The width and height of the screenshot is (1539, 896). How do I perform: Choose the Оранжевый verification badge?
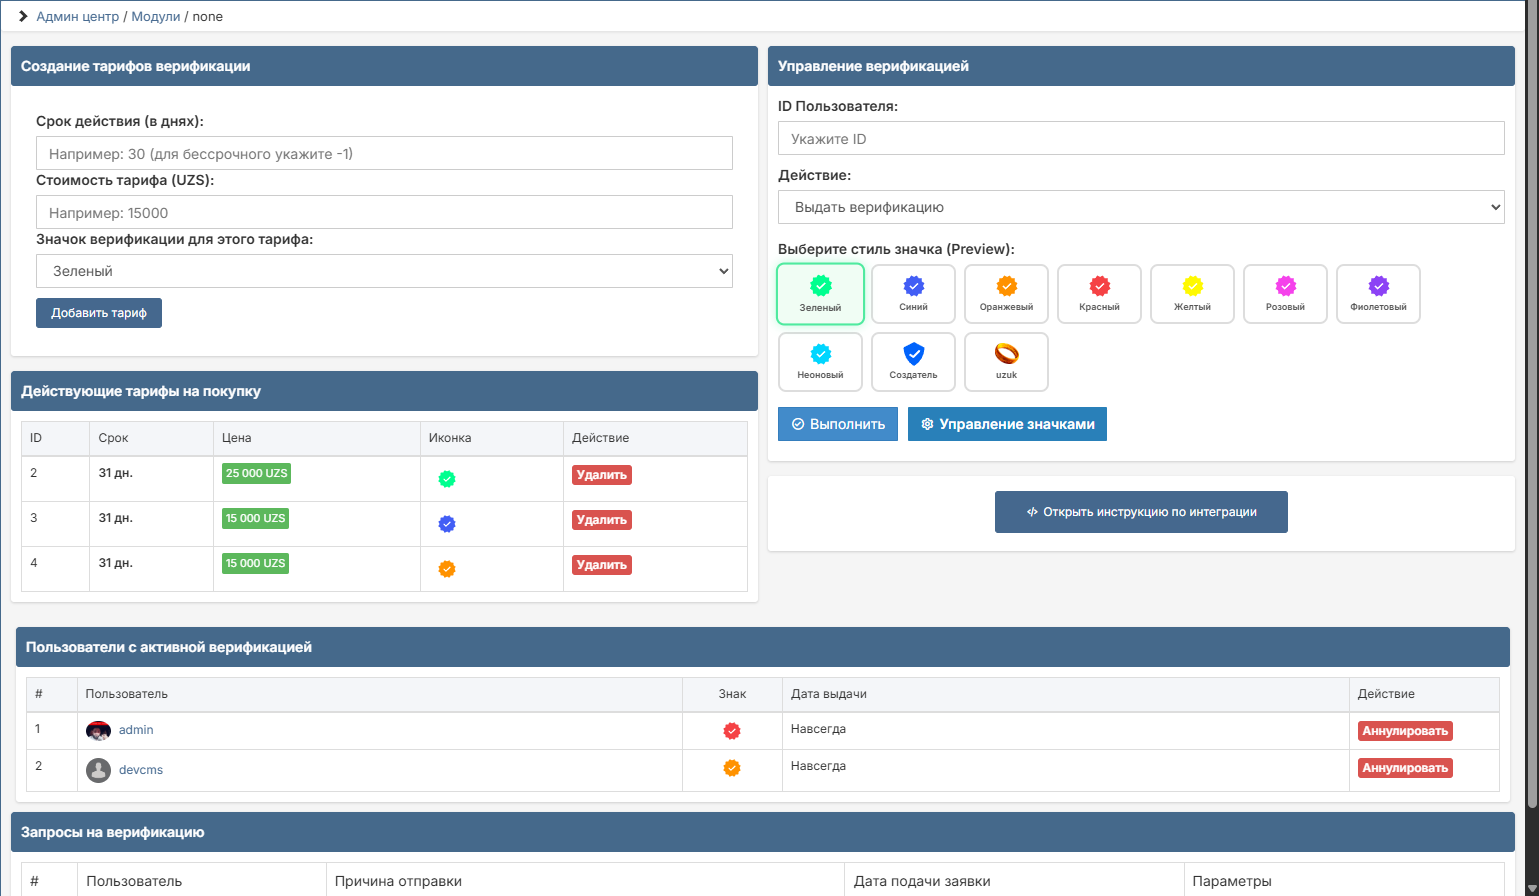coord(1006,294)
